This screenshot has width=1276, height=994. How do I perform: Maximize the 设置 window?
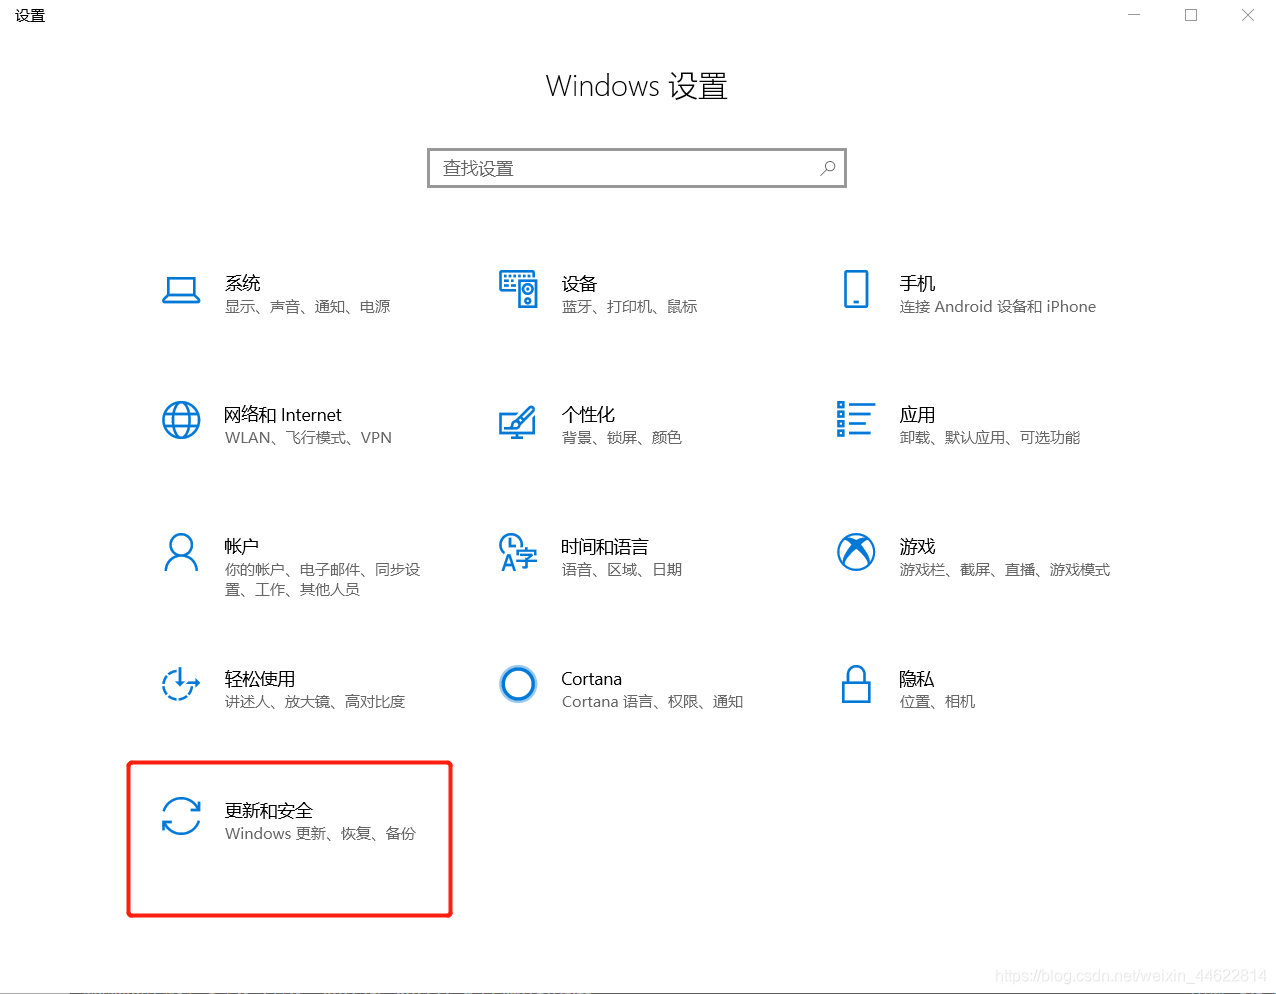(x=1191, y=15)
